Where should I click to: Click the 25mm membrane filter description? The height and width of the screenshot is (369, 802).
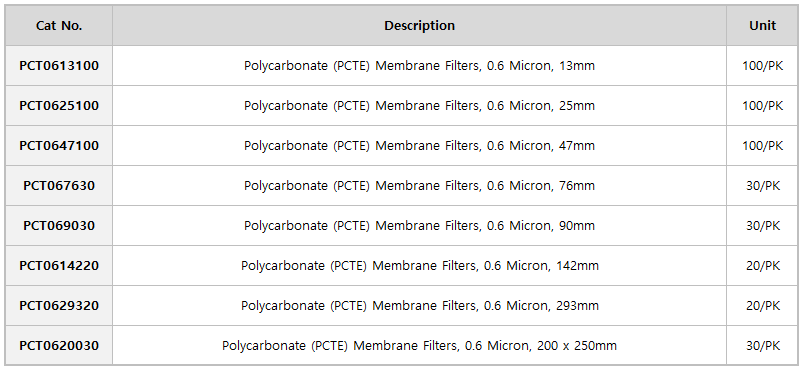419,106
